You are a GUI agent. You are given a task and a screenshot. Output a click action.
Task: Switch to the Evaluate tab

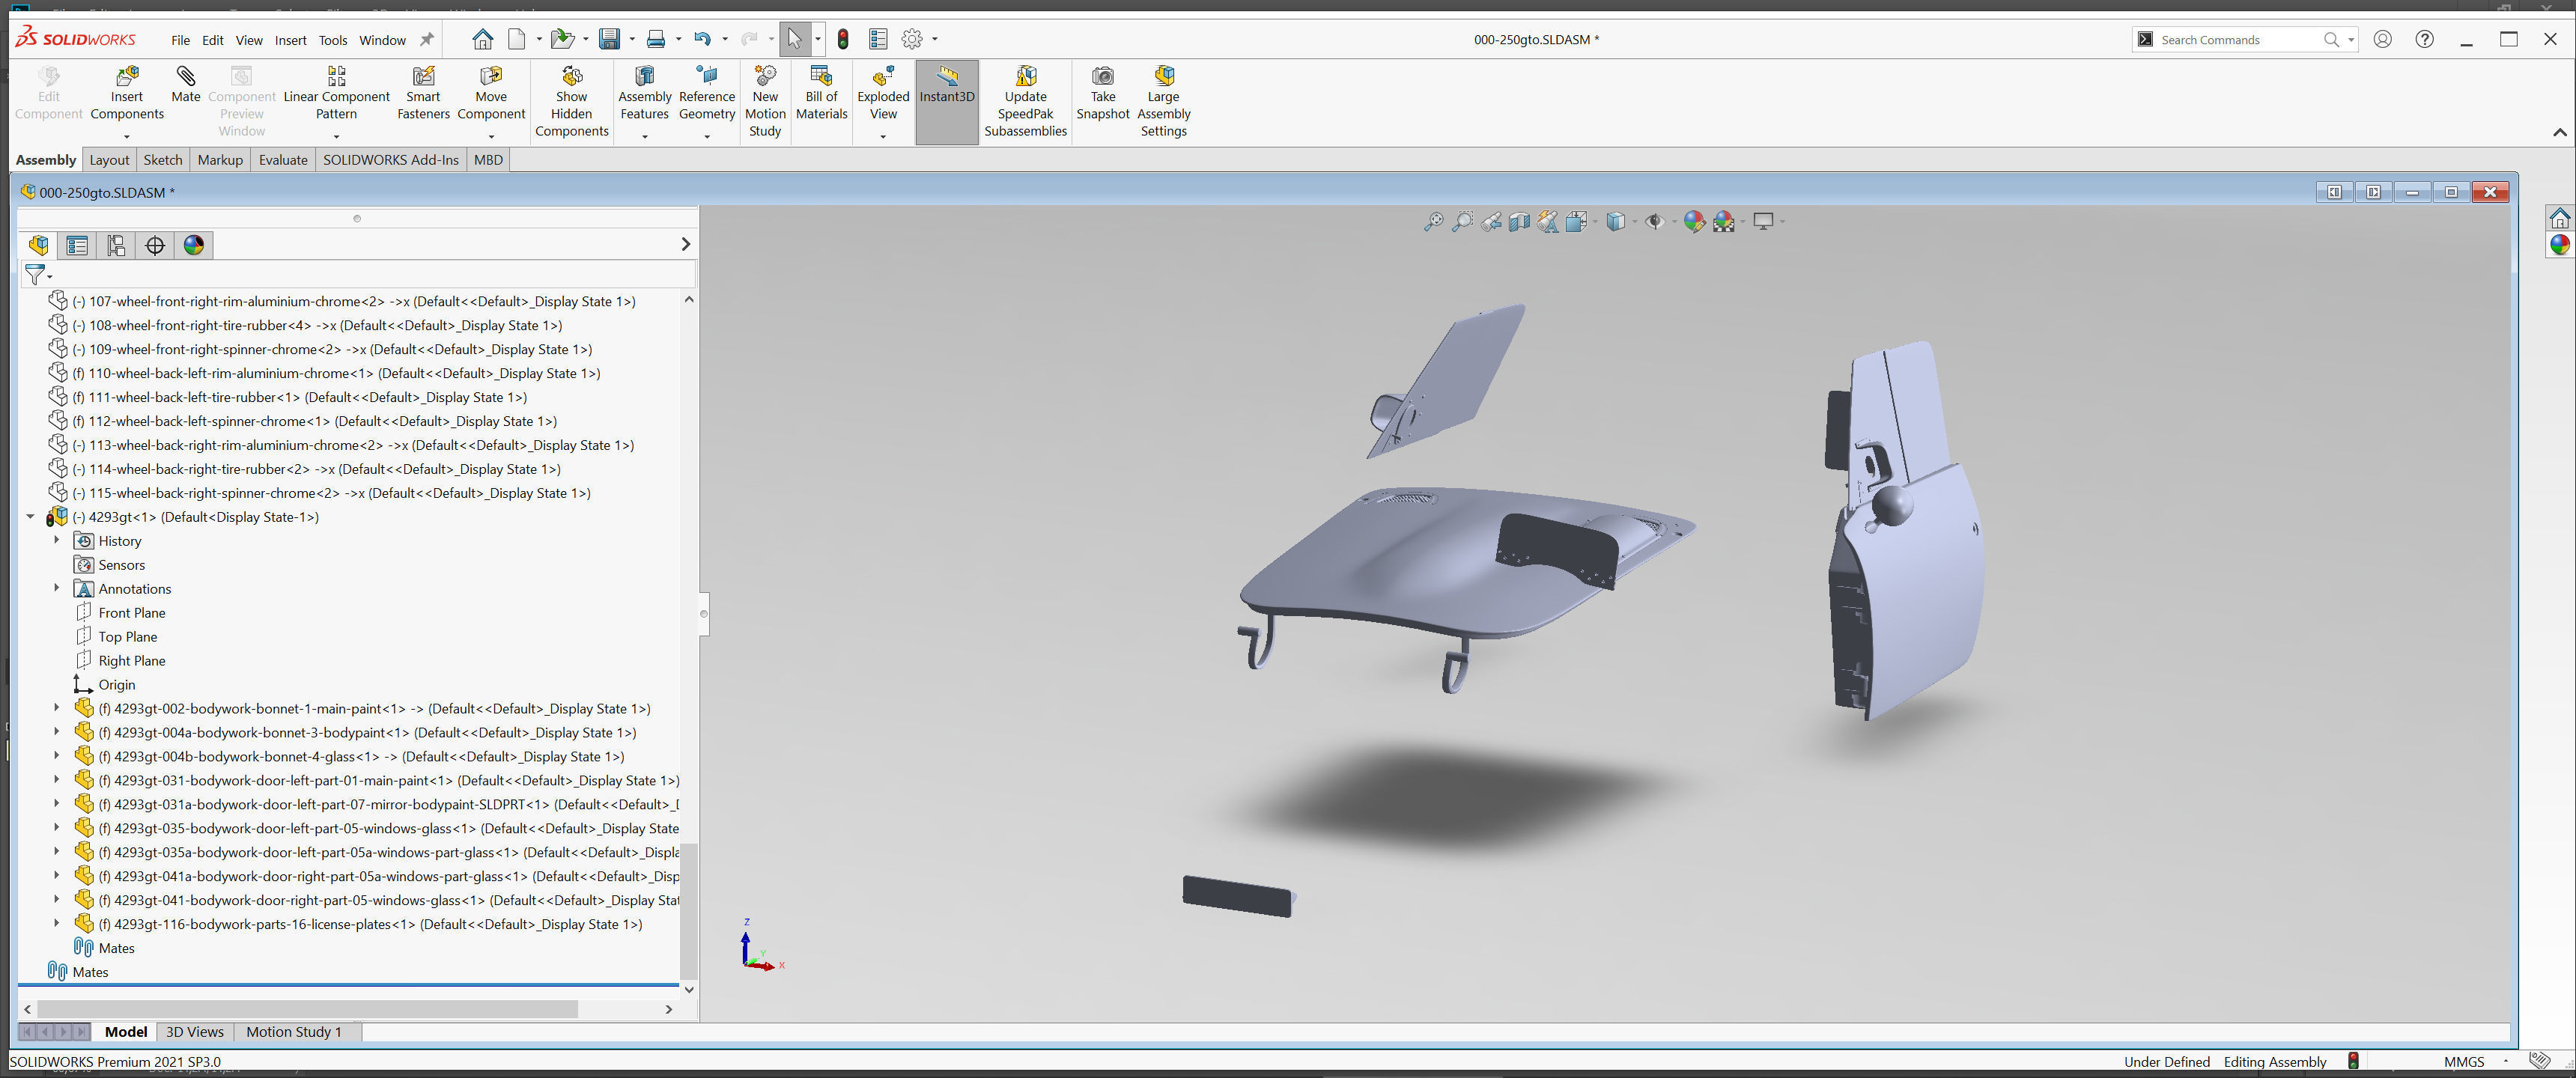[x=283, y=160]
